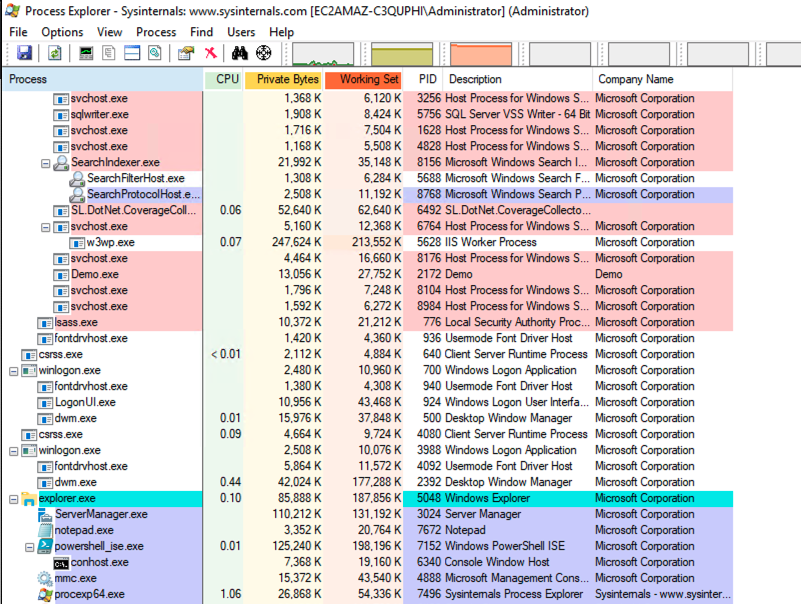Click the crosshair Find Window's Process icon

(x=264, y=53)
